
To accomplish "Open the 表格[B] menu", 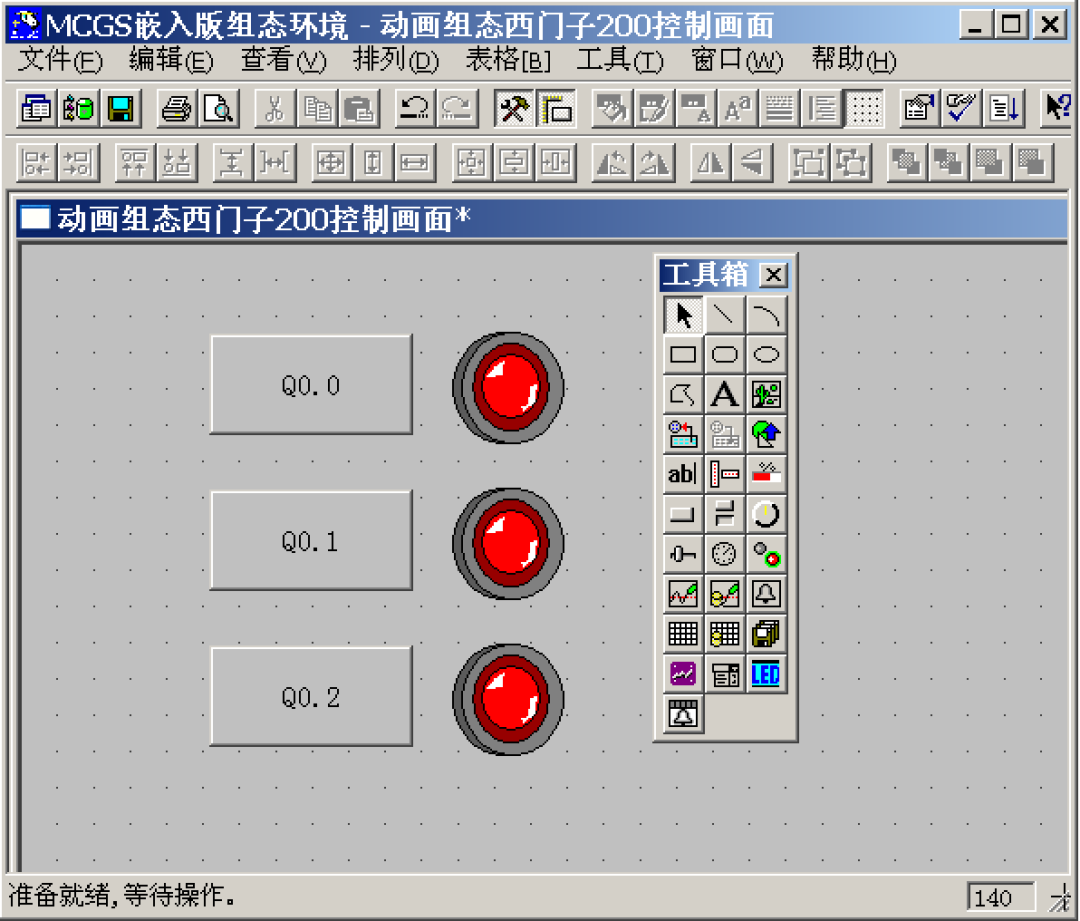I will [508, 60].
